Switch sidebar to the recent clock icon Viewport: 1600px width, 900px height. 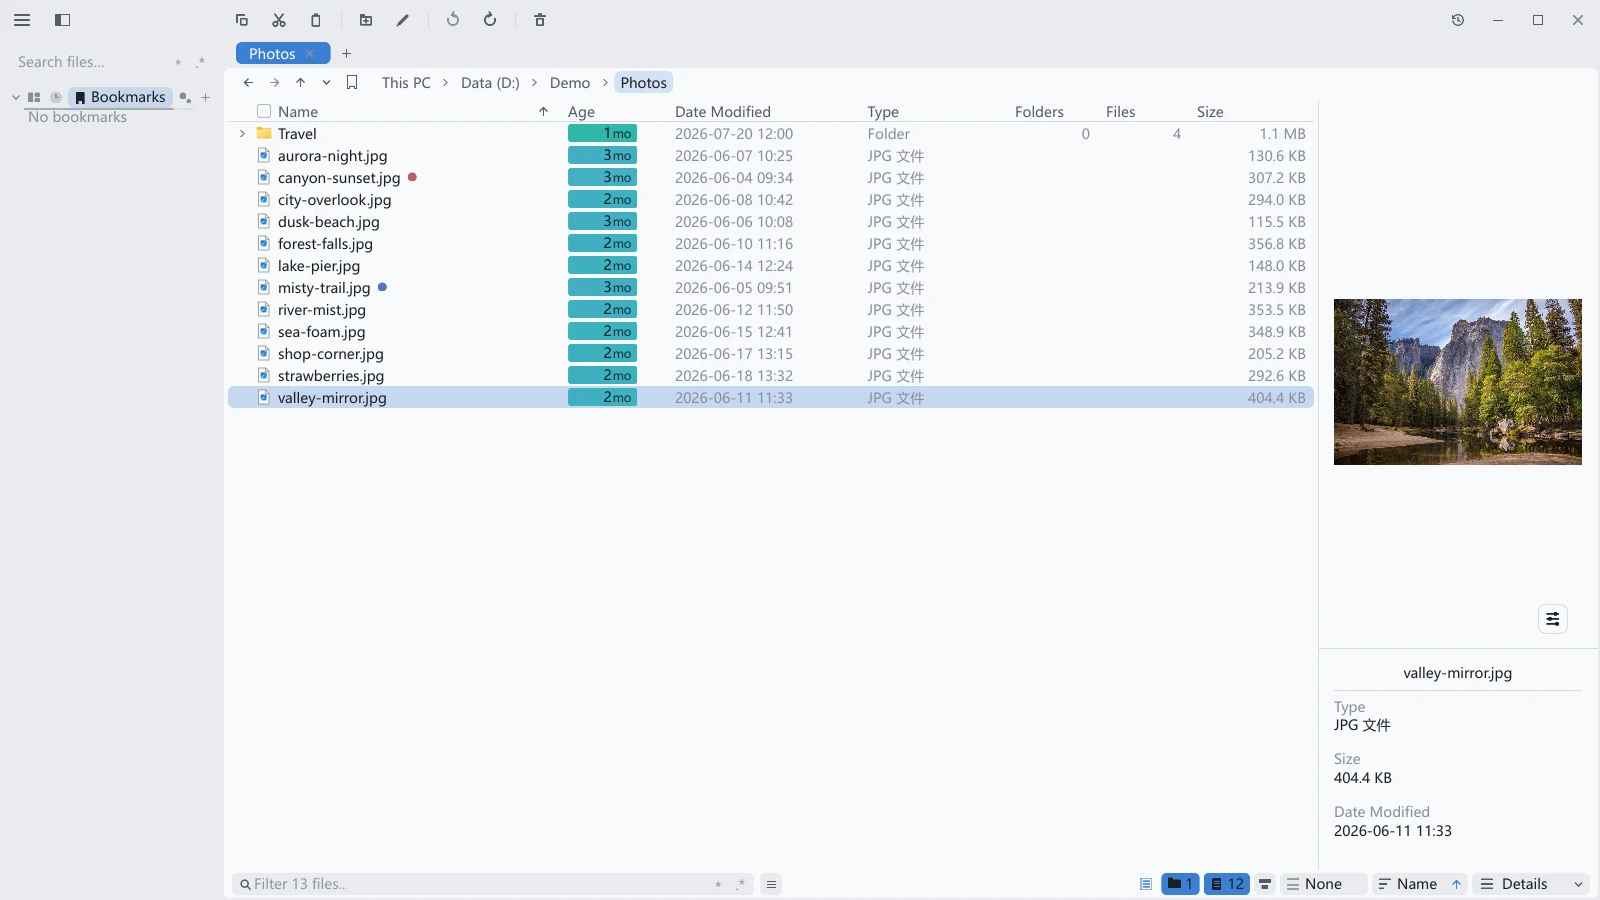(56, 97)
